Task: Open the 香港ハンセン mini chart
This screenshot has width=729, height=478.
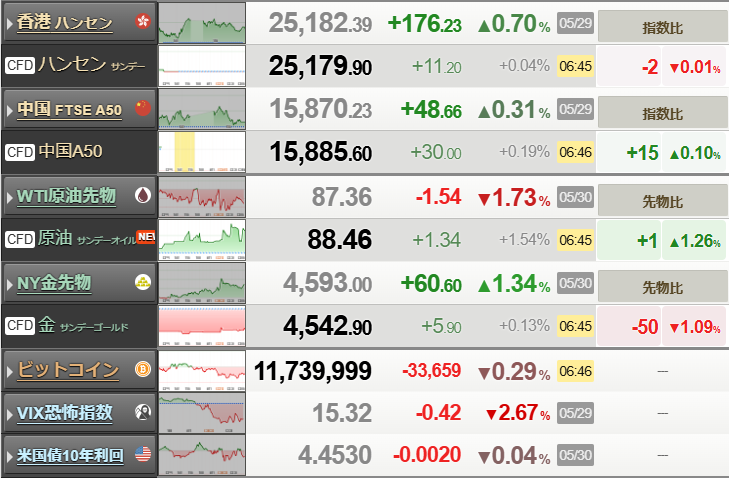Action: point(202,22)
